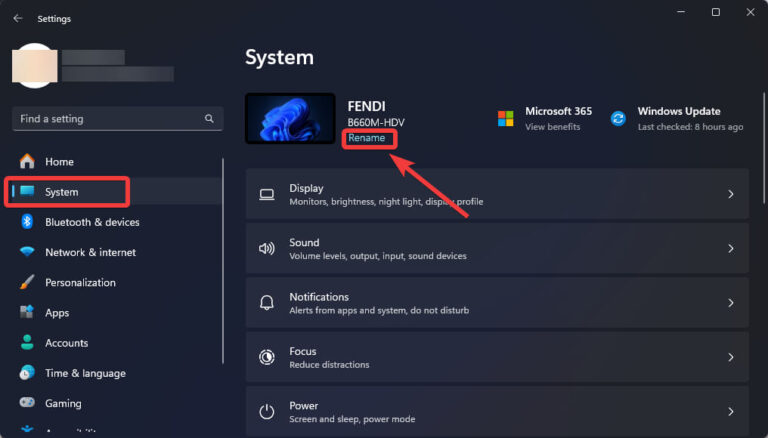The height and width of the screenshot is (438, 768).
Task: Click the Home icon in sidebar
Action: click(27, 162)
